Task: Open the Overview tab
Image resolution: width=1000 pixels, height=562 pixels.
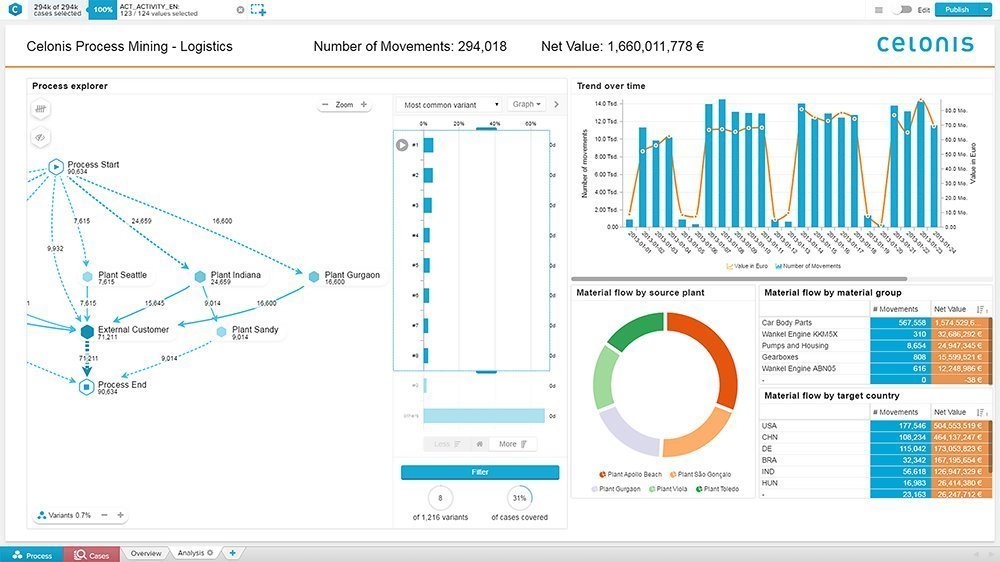Action: click(x=146, y=553)
